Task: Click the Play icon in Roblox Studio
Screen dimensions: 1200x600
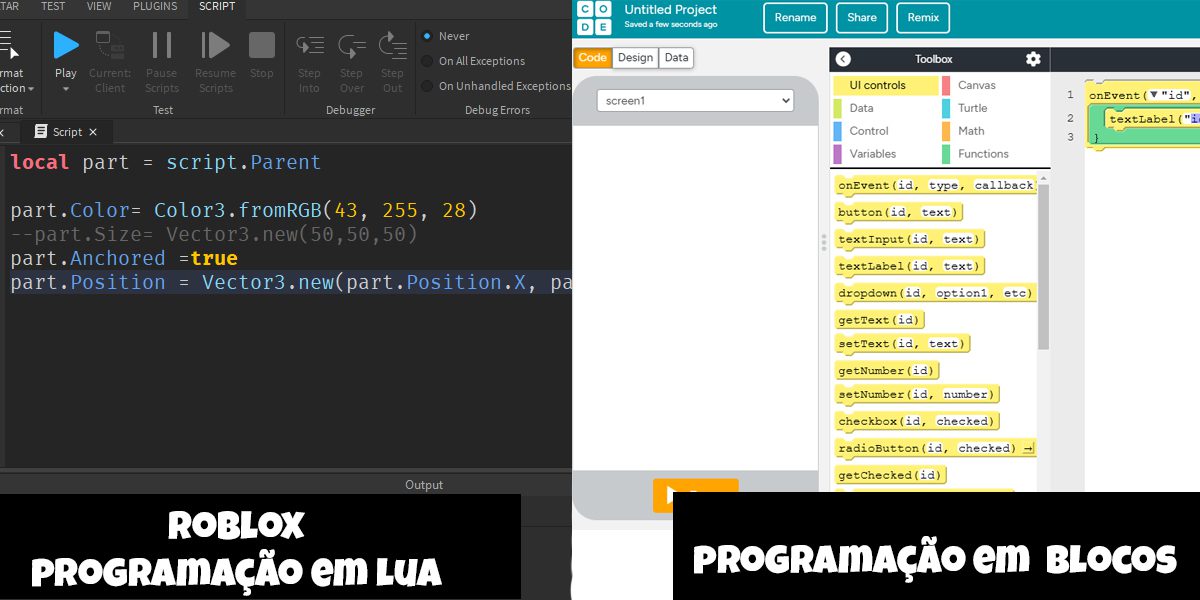Action: tap(66, 44)
